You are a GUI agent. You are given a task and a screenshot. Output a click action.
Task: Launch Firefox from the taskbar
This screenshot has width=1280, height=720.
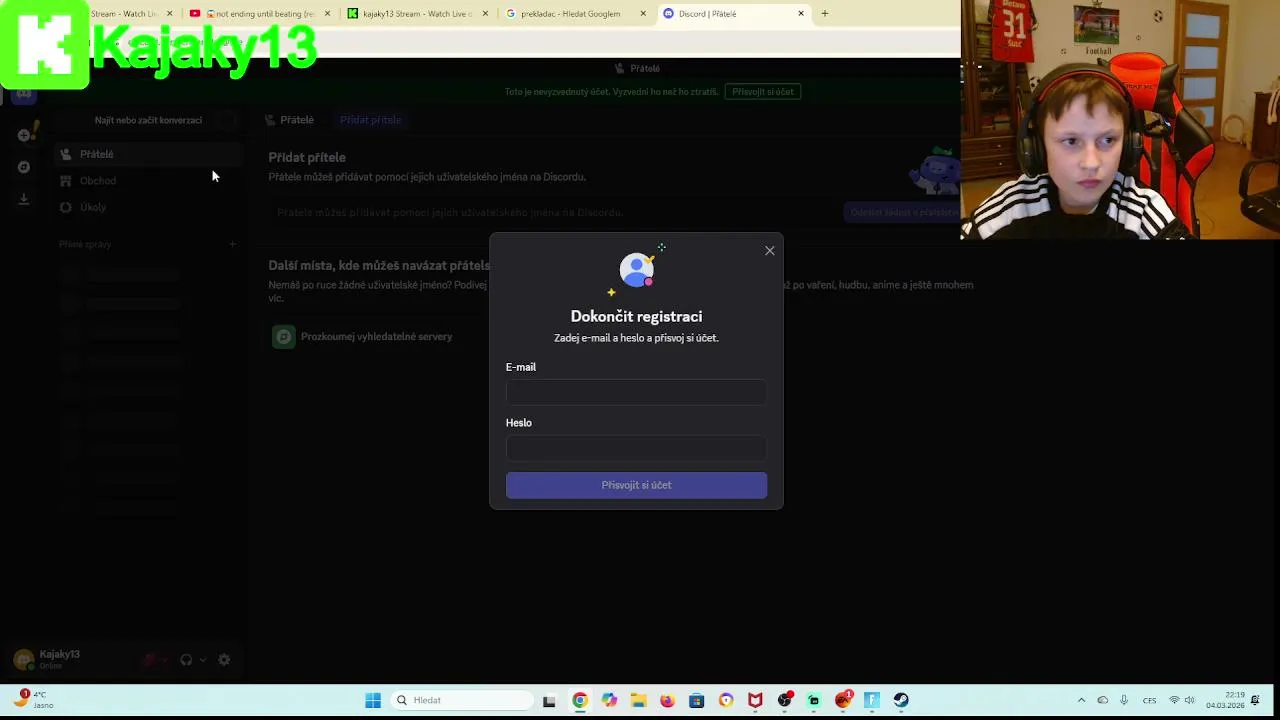coord(667,700)
